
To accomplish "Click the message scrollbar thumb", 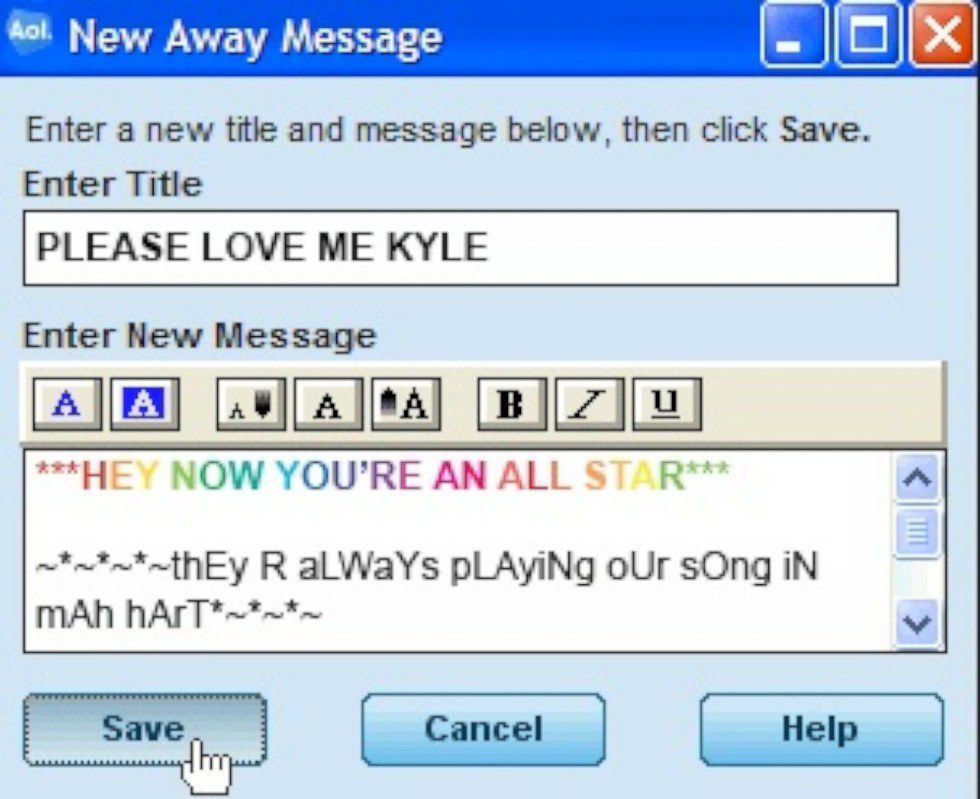I will pos(917,533).
